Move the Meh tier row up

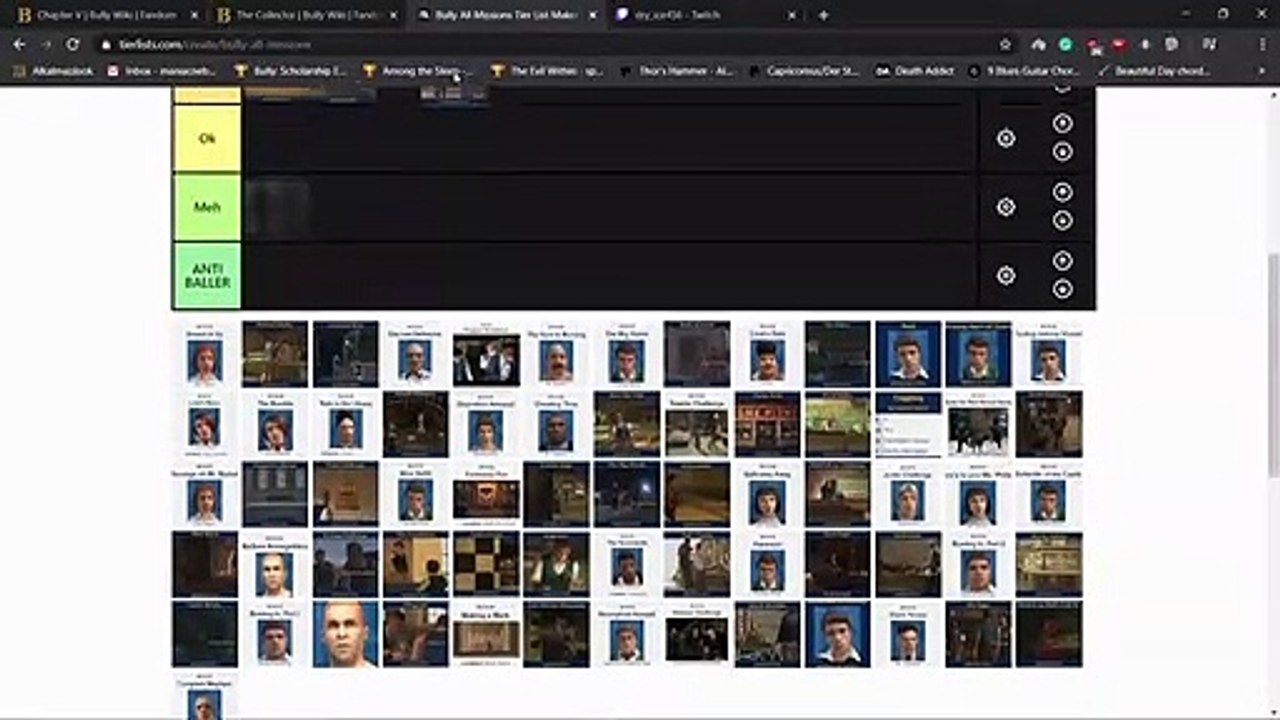(1062, 191)
